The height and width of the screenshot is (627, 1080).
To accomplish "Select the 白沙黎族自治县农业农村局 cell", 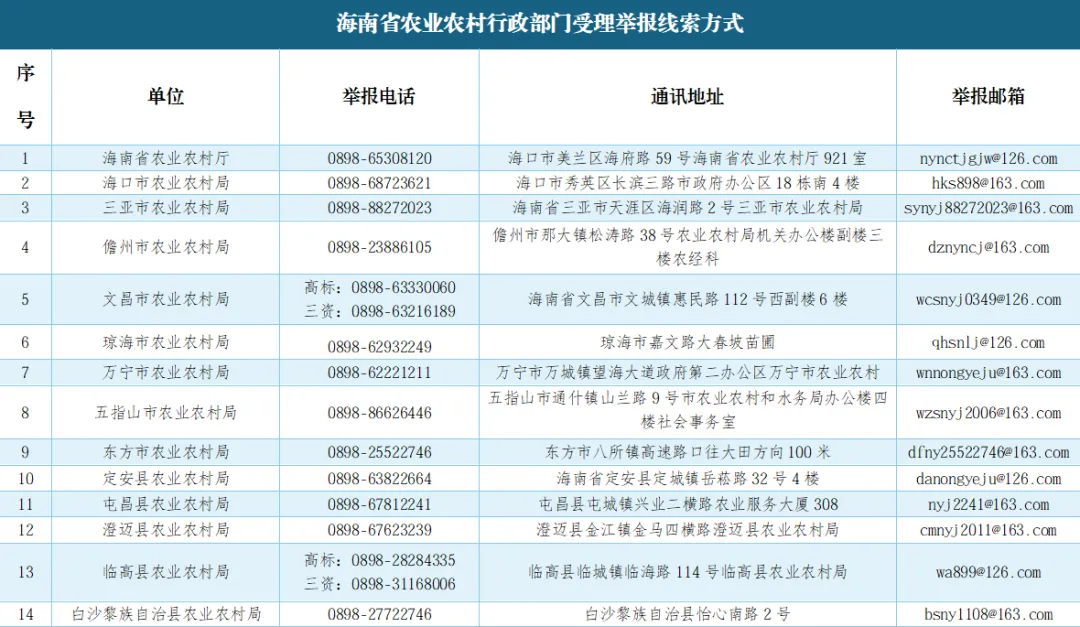I will coord(166,614).
